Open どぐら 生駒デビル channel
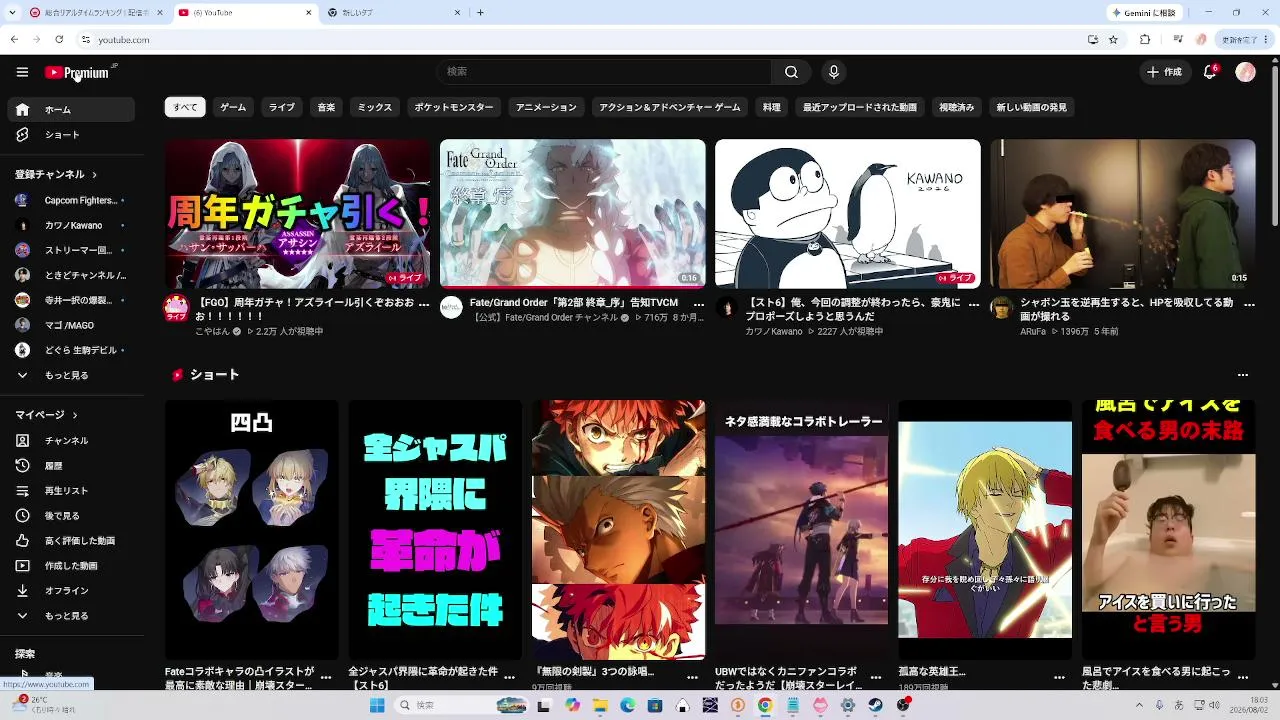Screen dimensions: 1280x720 [71, 350]
